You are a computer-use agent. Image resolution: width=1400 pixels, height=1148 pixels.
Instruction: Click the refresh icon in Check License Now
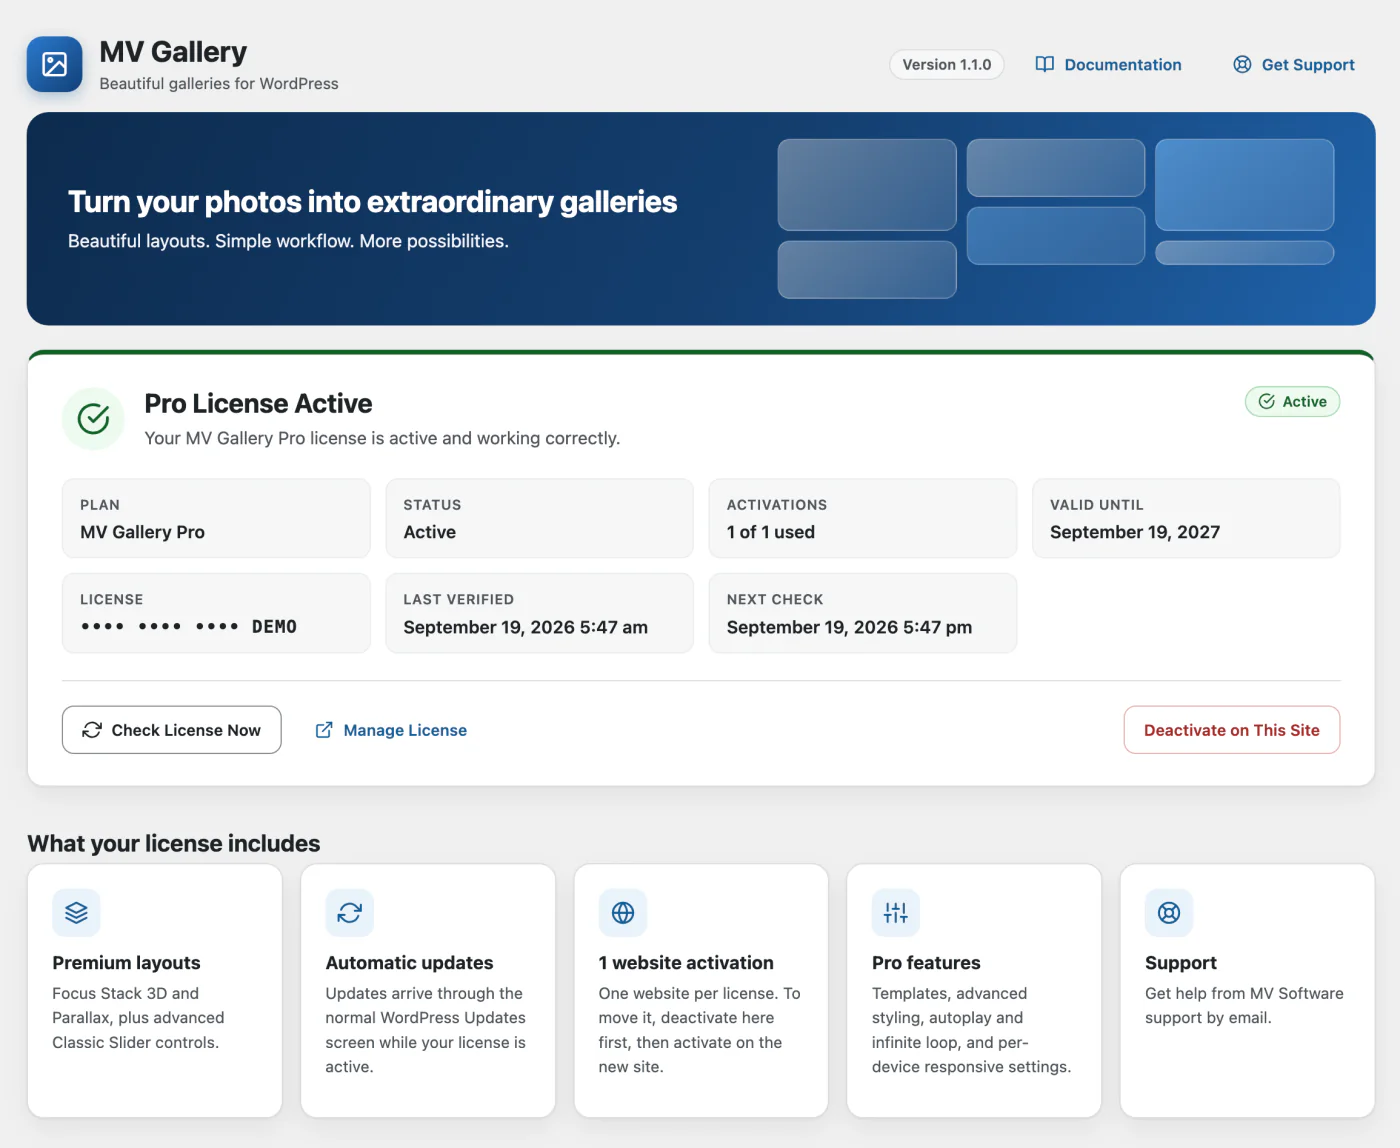pos(92,730)
